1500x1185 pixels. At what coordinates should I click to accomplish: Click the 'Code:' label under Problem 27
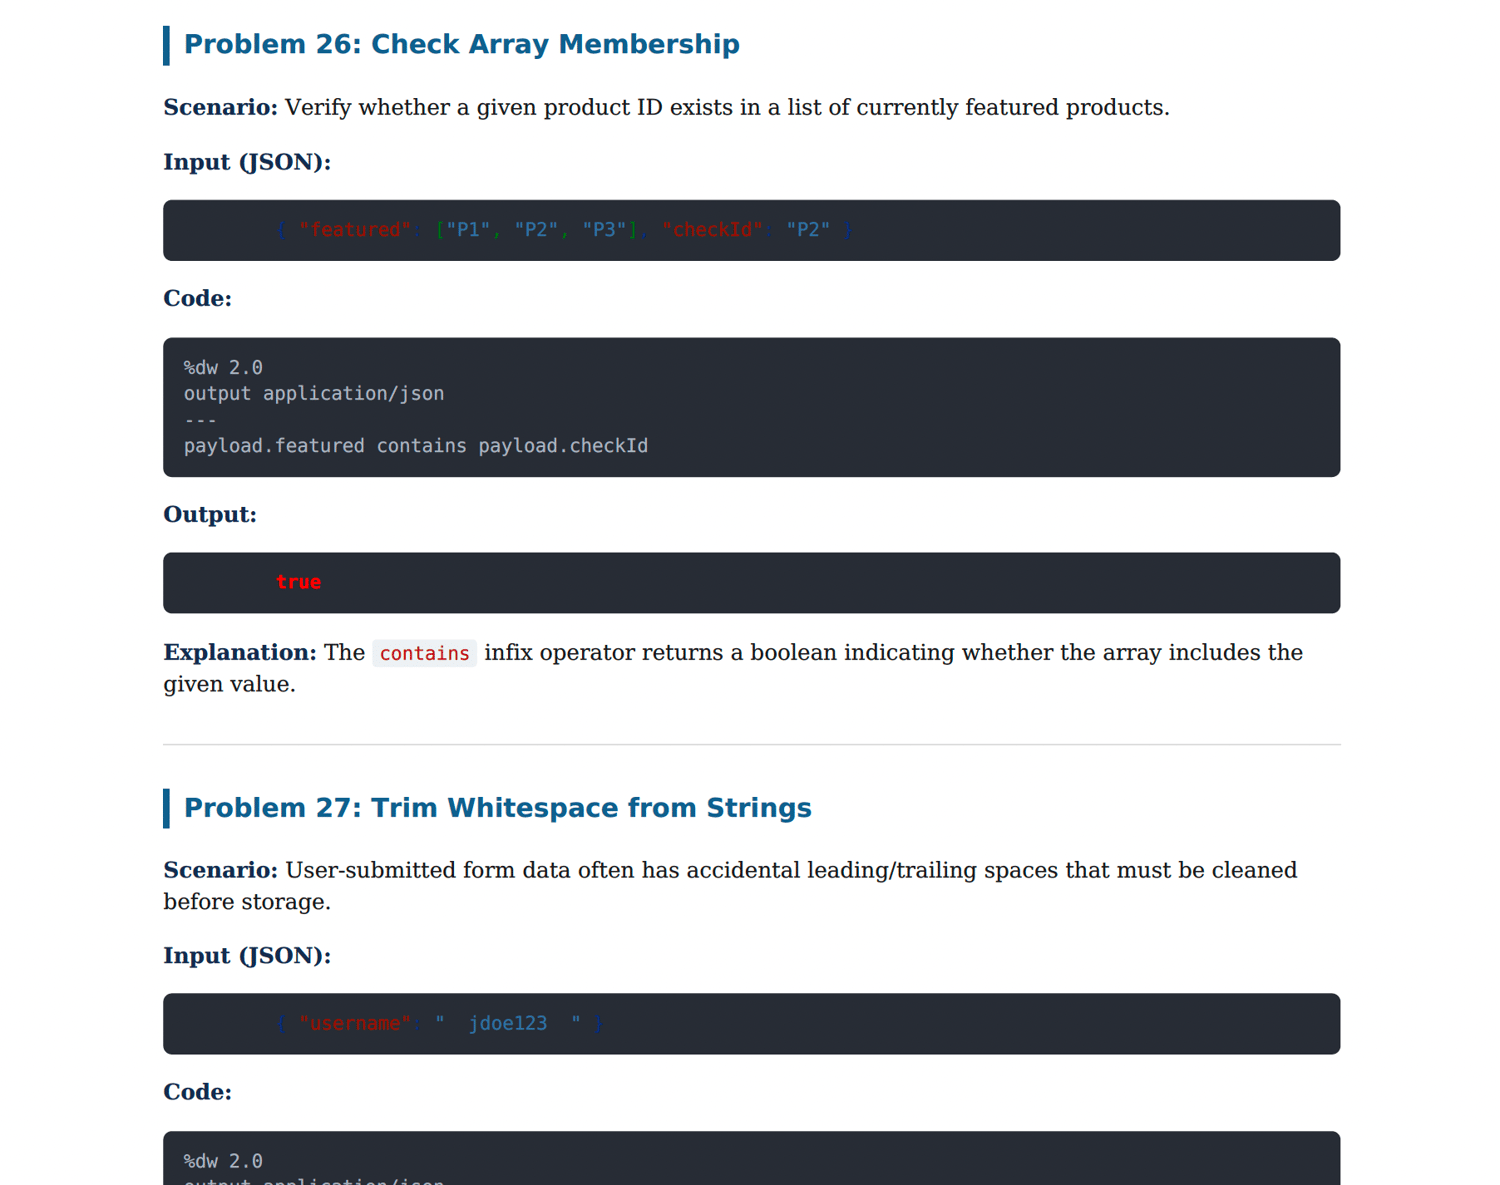pyautogui.click(x=198, y=1092)
